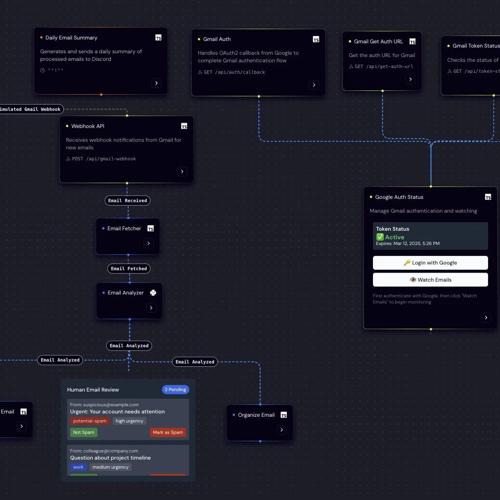The height and width of the screenshot is (500, 500).
Task: Click TypeScript icon on Organize Email node
Action: point(284,415)
